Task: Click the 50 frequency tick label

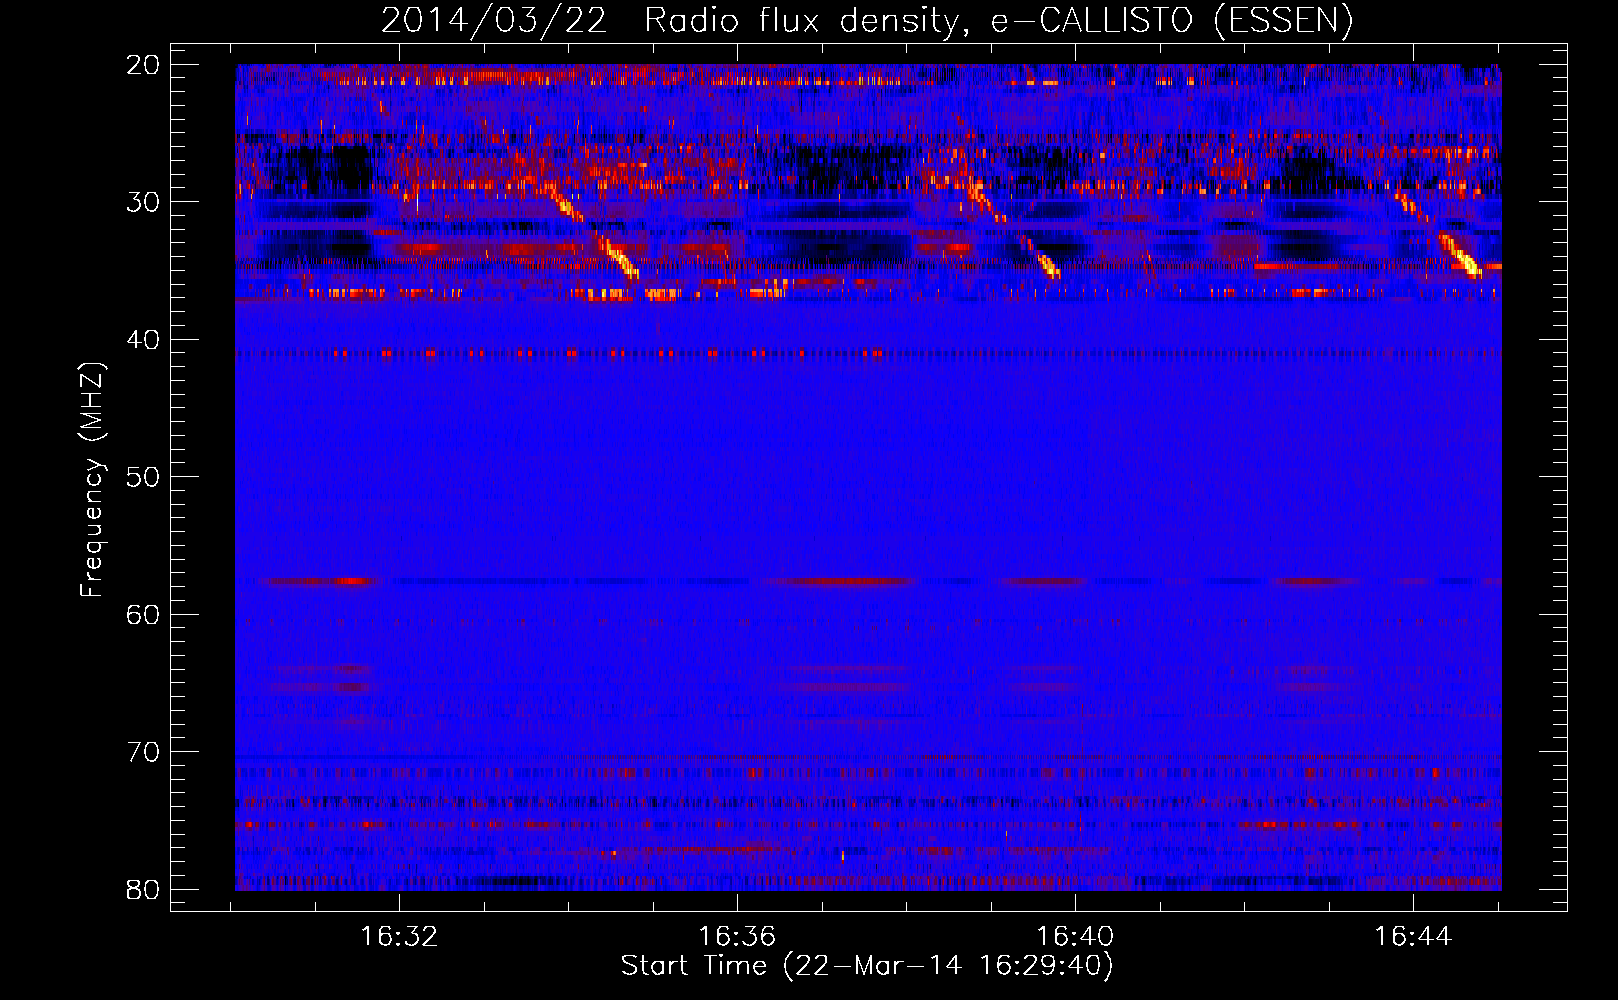Action: [x=143, y=477]
